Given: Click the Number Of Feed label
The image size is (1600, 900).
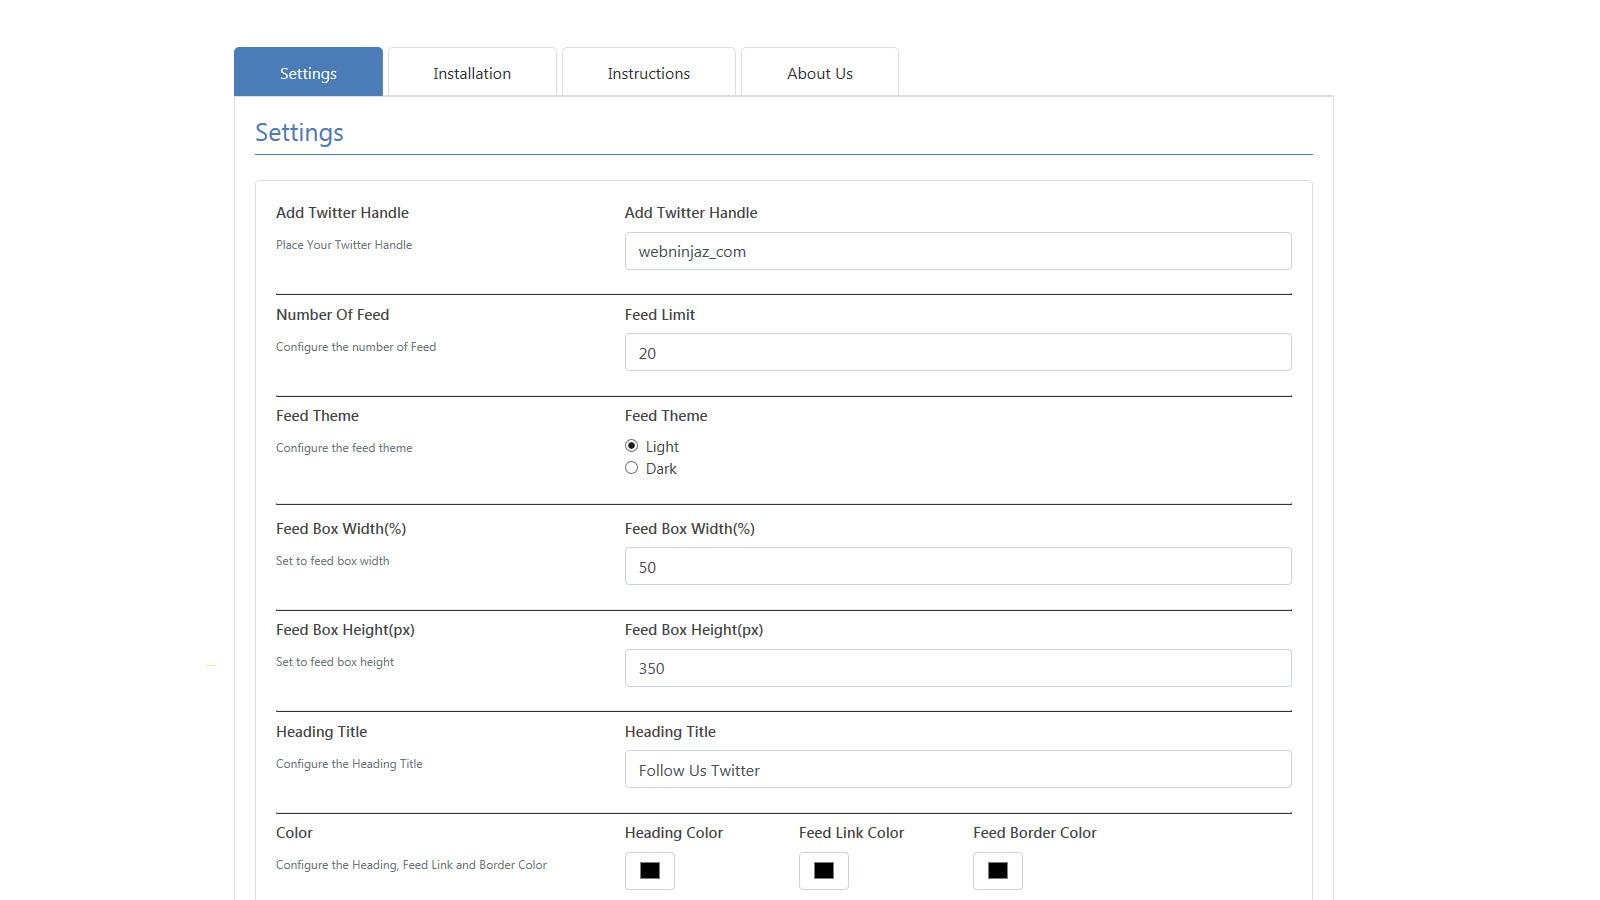Looking at the screenshot, I should 332,314.
